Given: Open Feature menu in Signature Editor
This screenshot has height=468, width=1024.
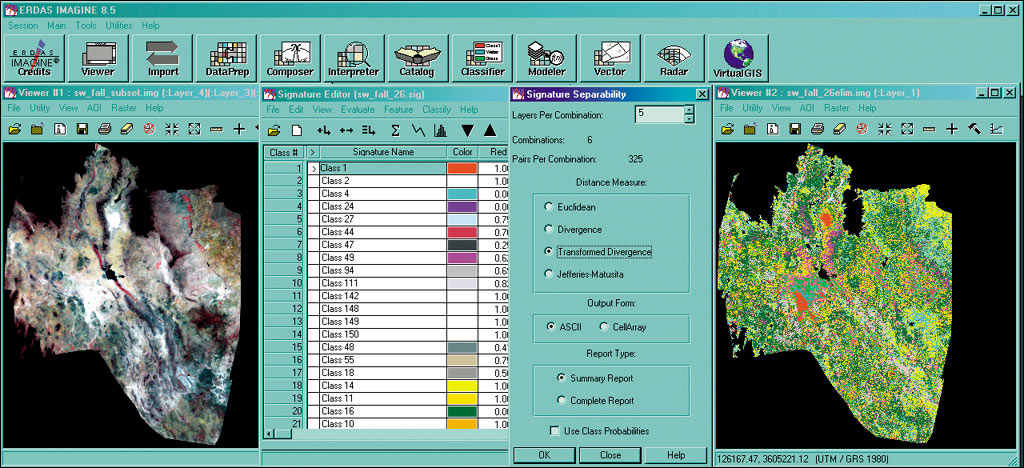Looking at the screenshot, I should pyautogui.click(x=398, y=110).
